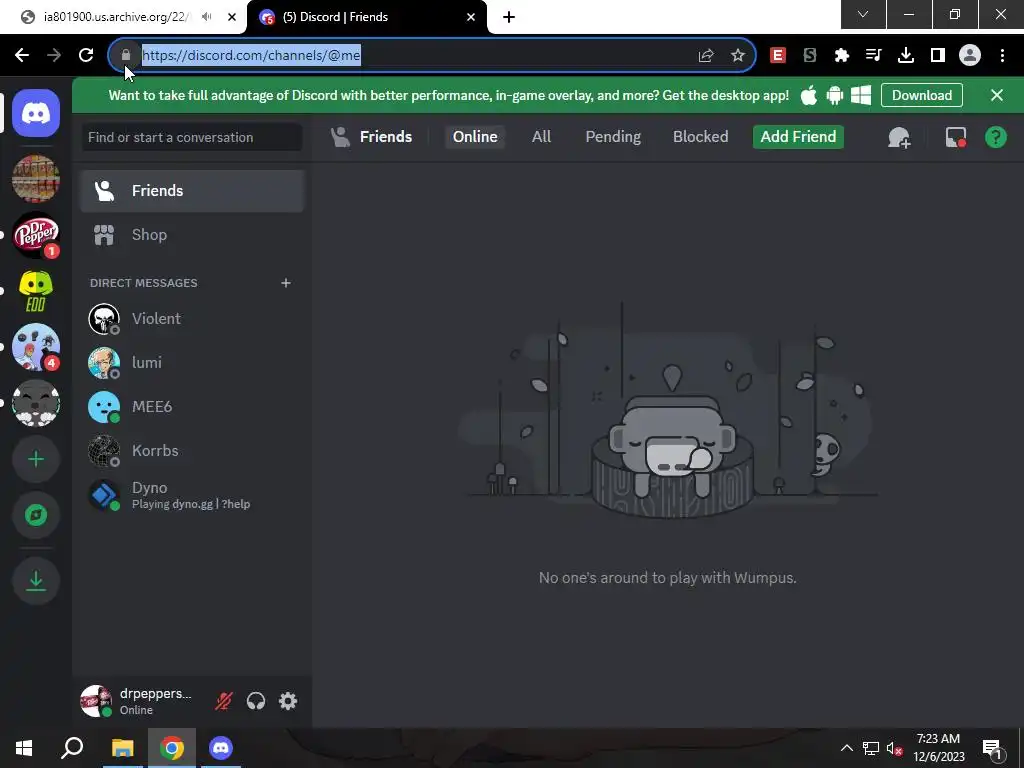Open taskbar volume icon
Image resolution: width=1024 pixels, height=768 pixels.
[x=893, y=748]
